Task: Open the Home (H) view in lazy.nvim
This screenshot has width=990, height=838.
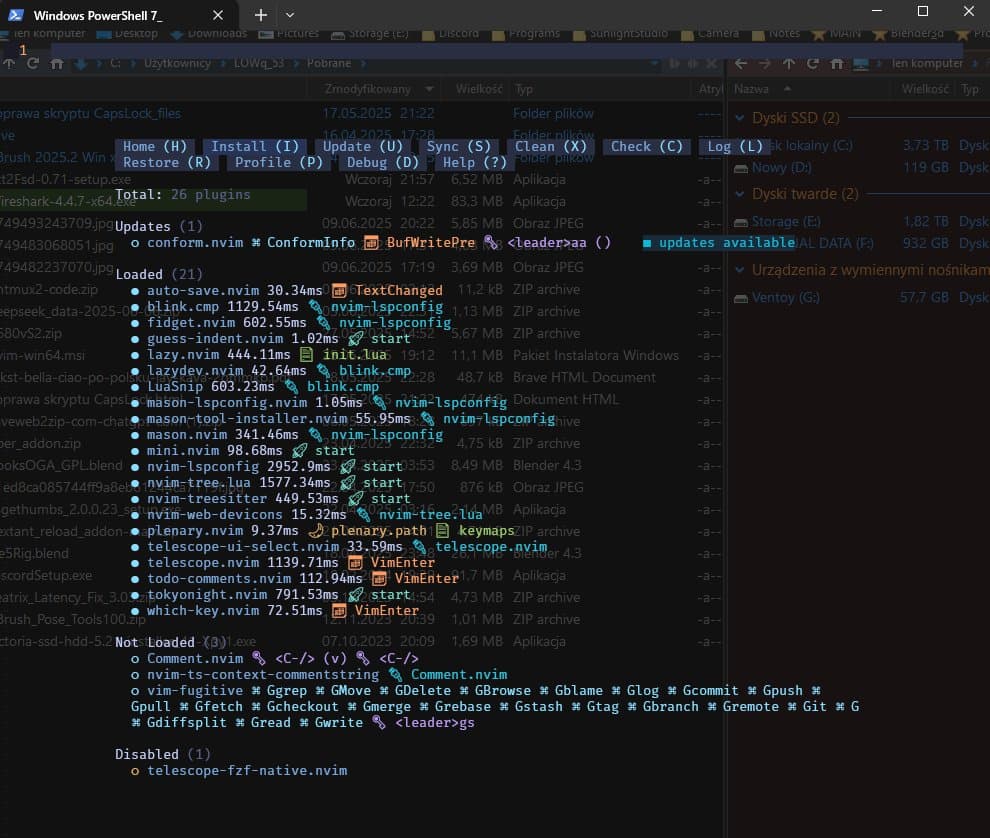Action: pyautogui.click(x=155, y=147)
